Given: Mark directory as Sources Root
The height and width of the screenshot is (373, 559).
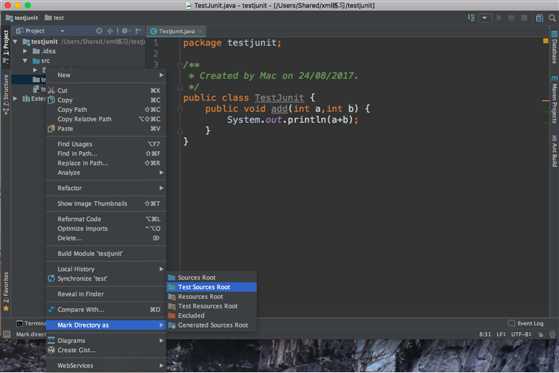Looking at the screenshot, I should tap(212, 277).
